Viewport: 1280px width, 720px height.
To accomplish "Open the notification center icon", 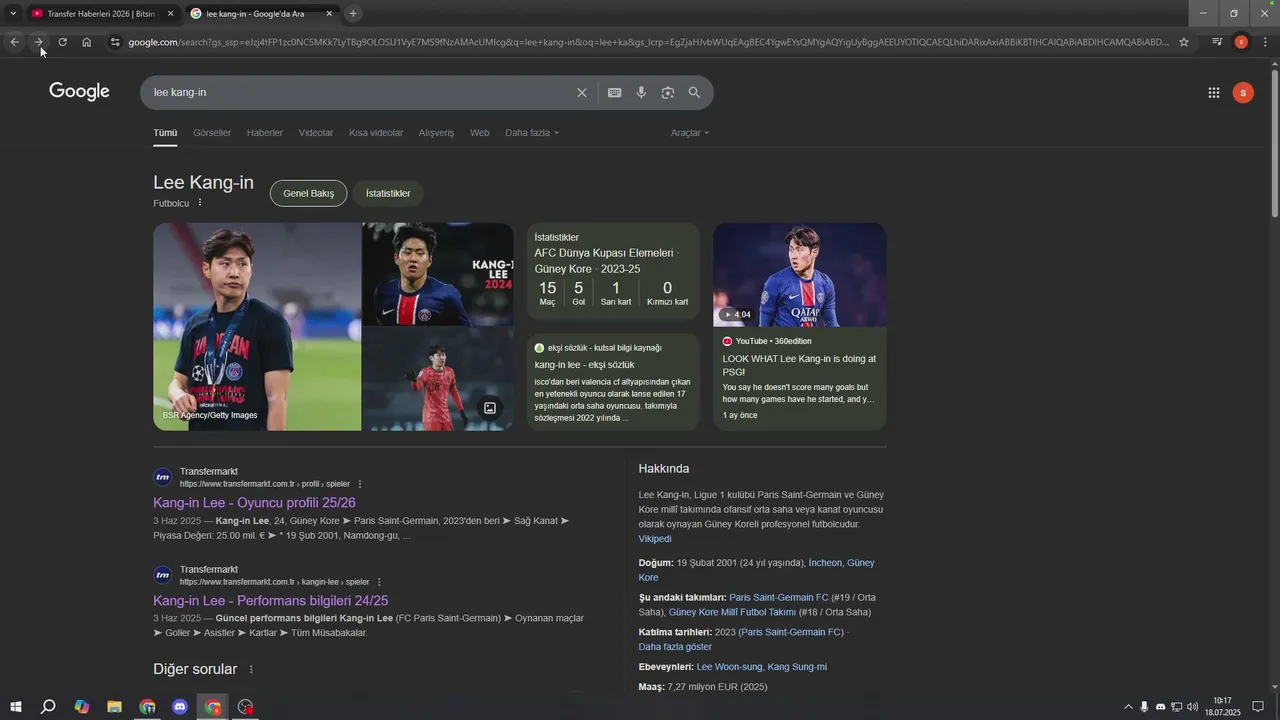I will click(x=1258, y=707).
